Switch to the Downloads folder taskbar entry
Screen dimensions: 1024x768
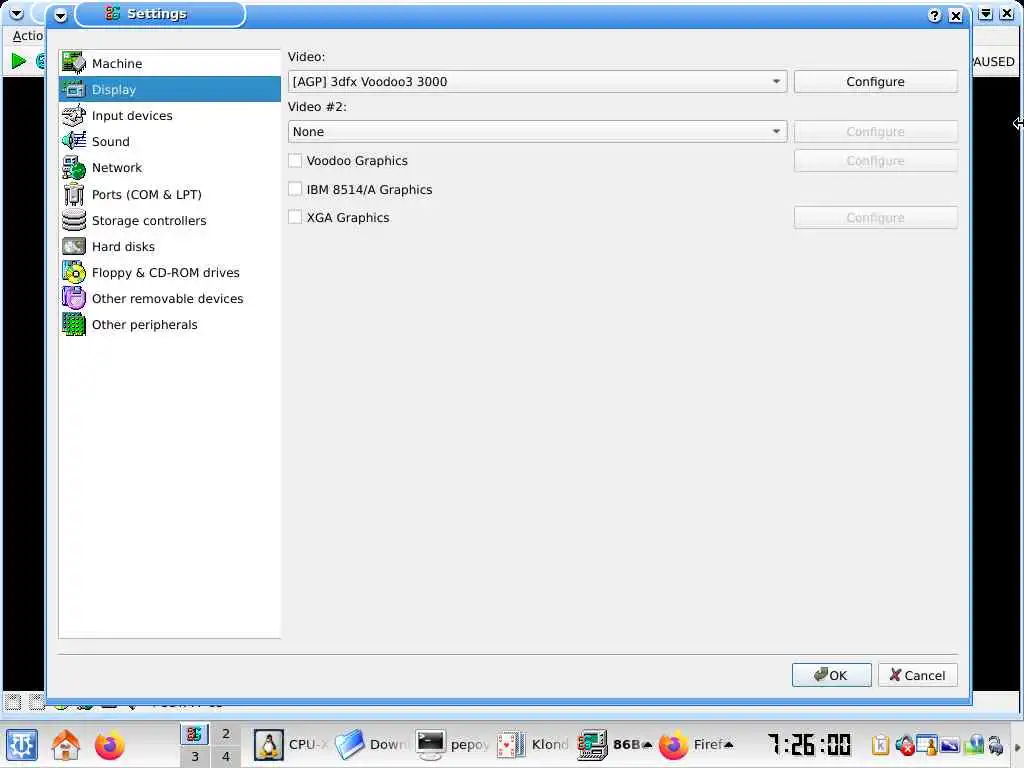point(371,744)
